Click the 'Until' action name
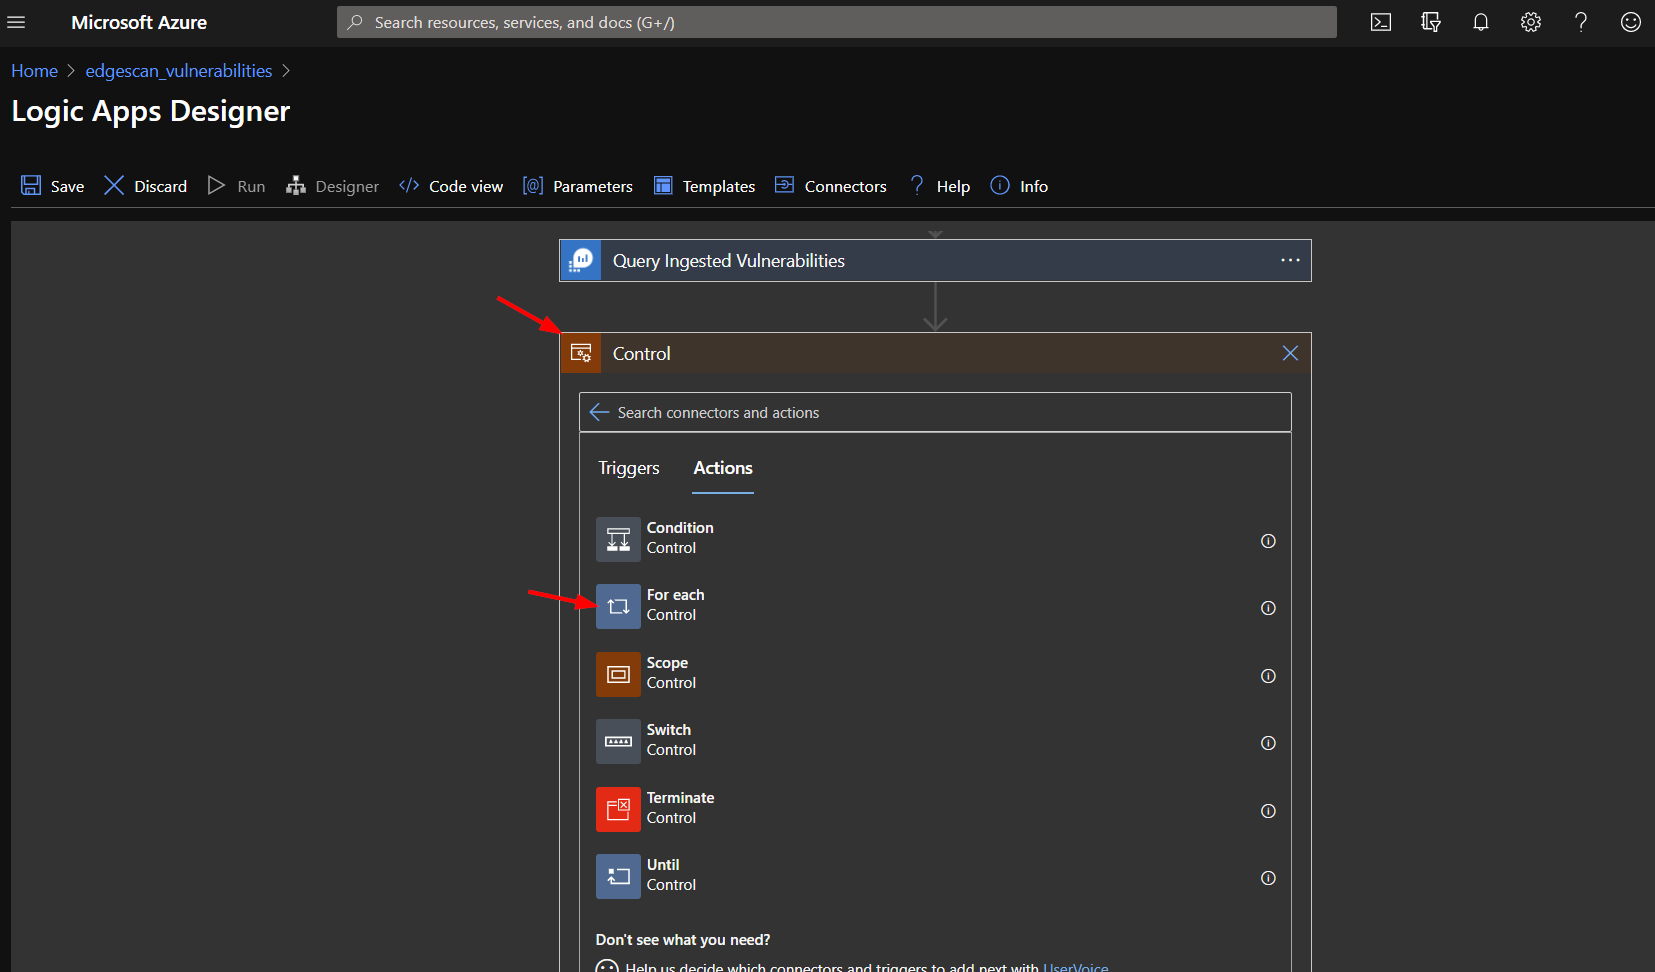This screenshot has width=1655, height=972. click(x=663, y=865)
